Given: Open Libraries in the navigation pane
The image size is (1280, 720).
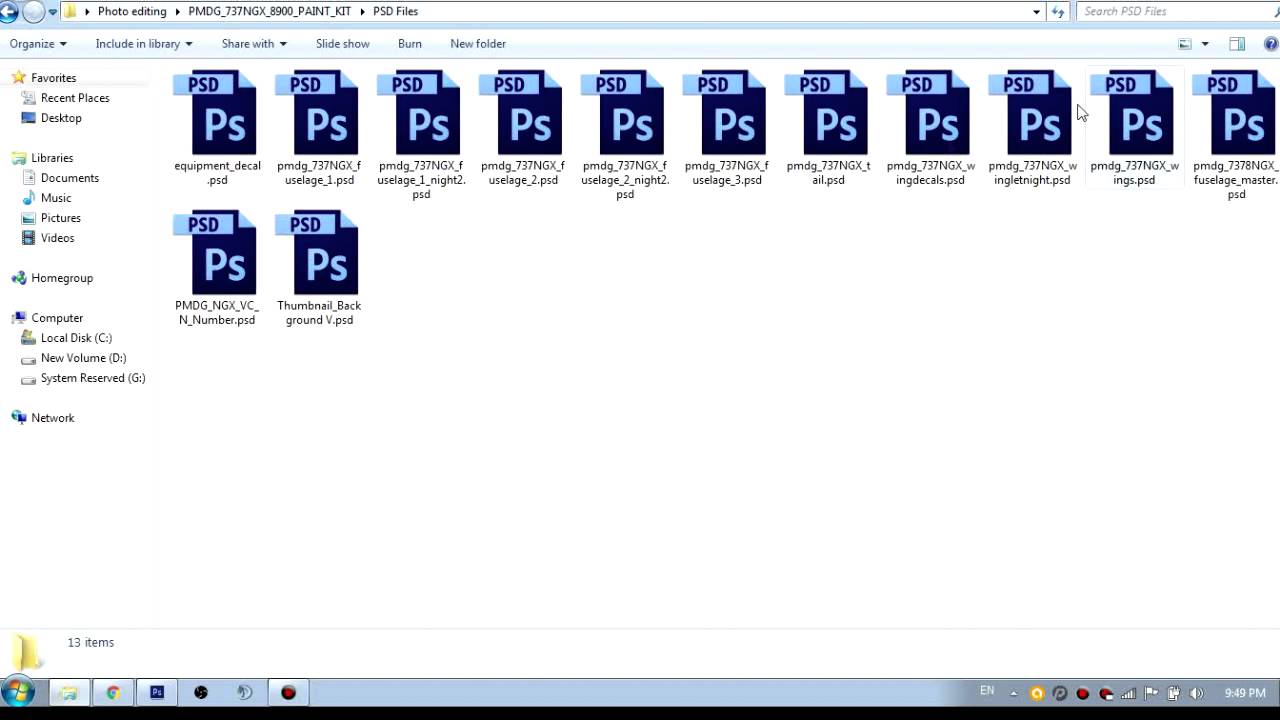Looking at the screenshot, I should tap(52, 158).
